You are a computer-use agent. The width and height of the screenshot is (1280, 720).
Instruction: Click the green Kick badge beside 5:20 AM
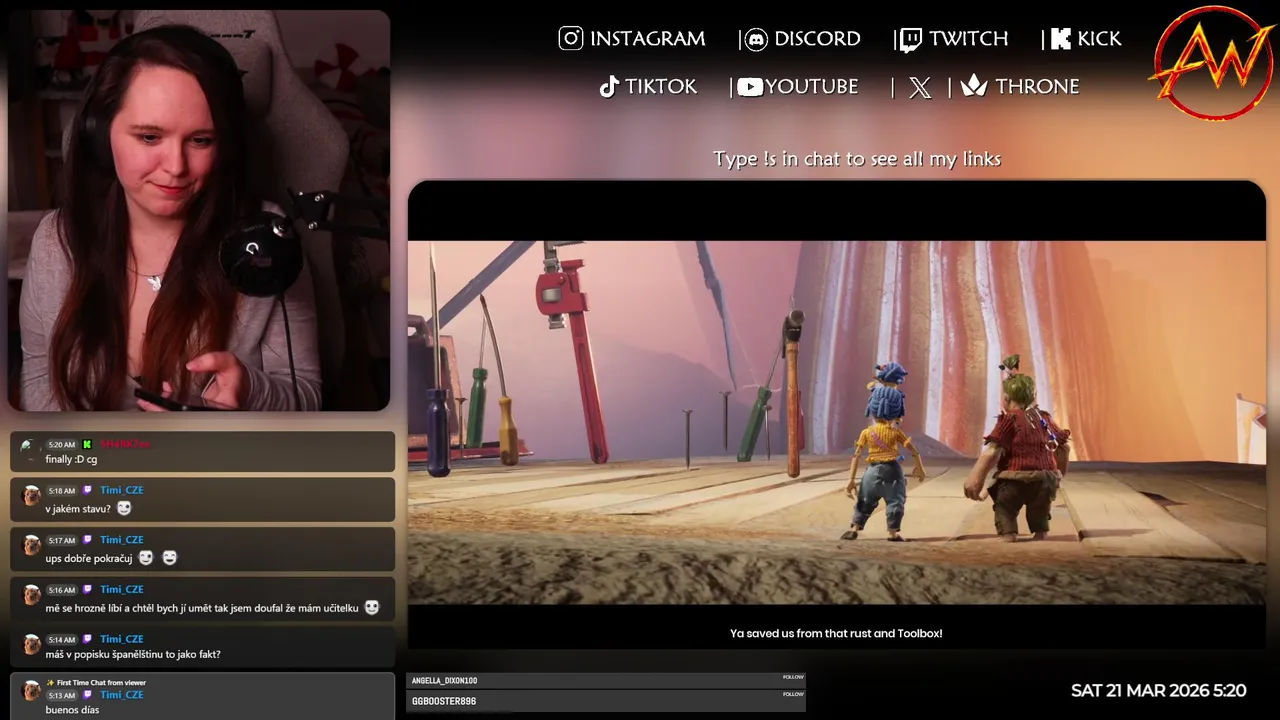[x=87, y=444]
